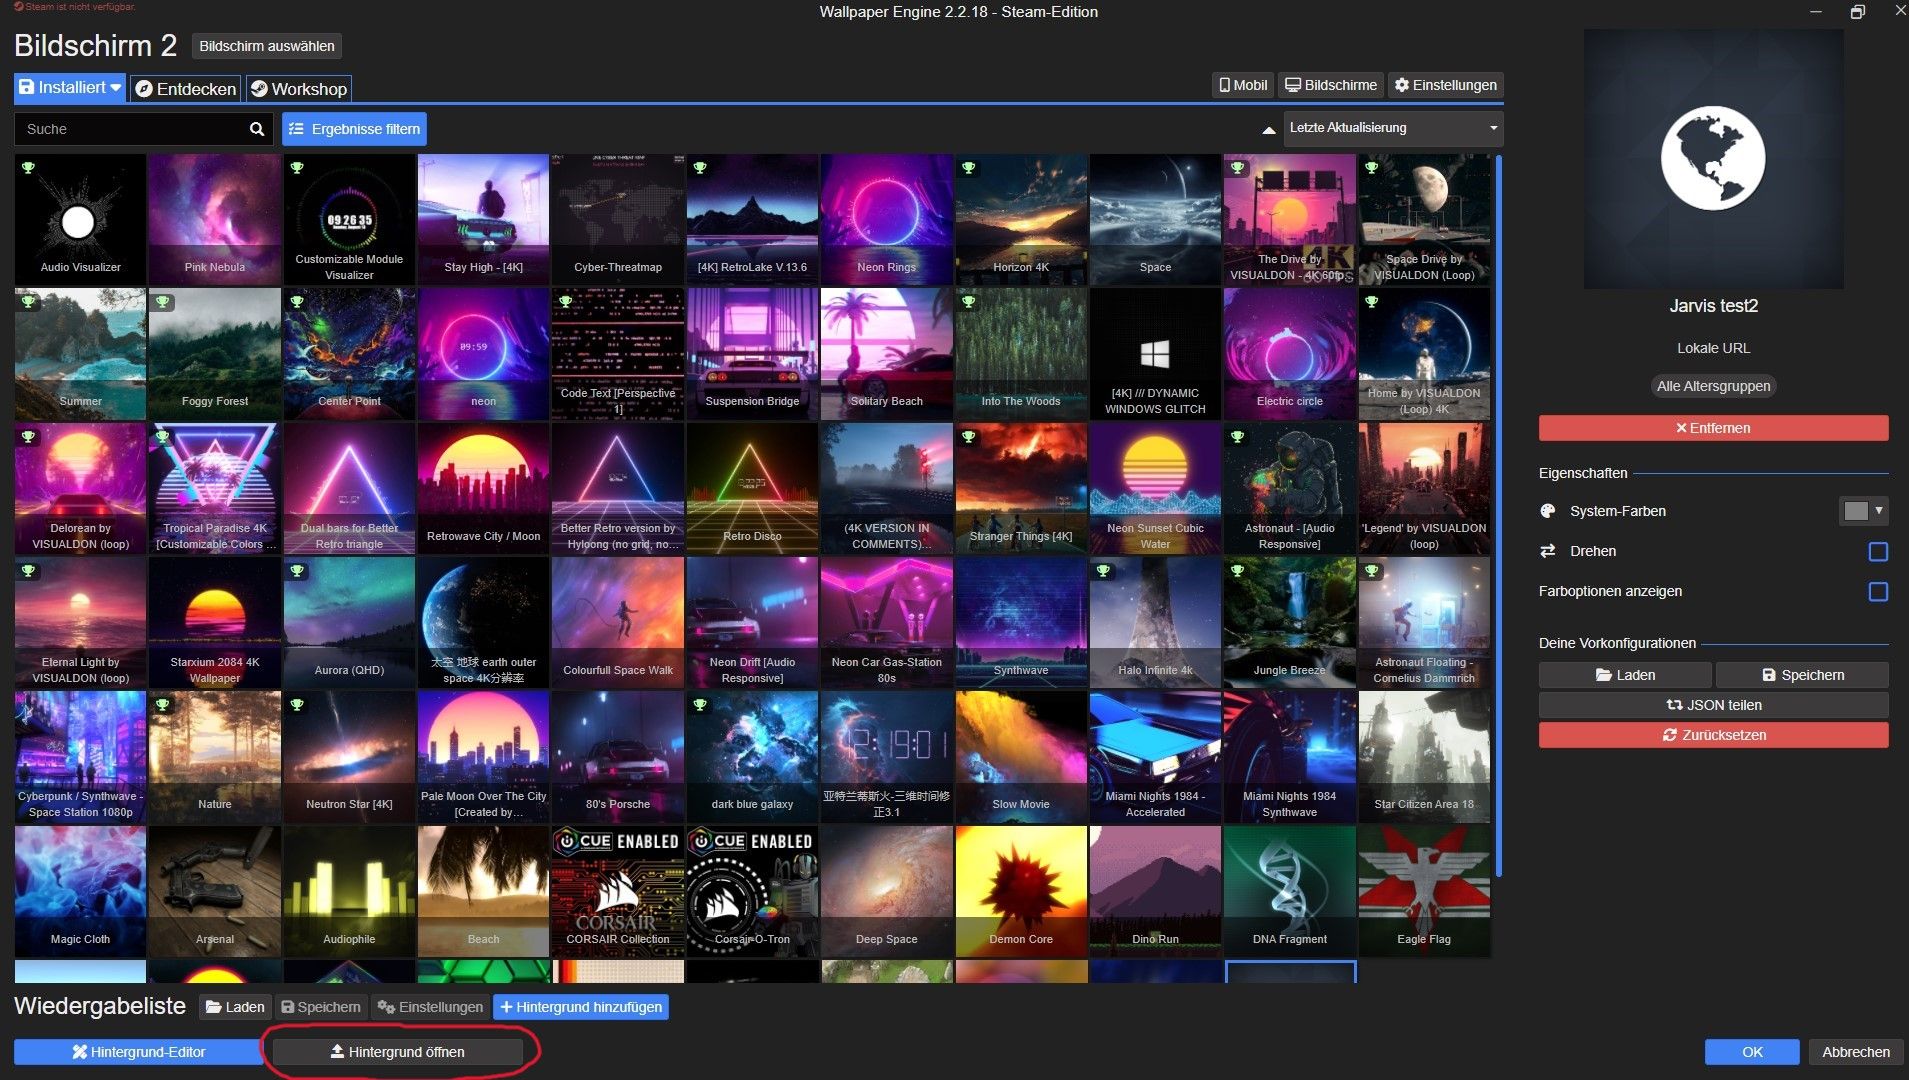1909x1080 pixels.
Task: Open the System-Farben color dropdown
Action: coord(1863,511)
